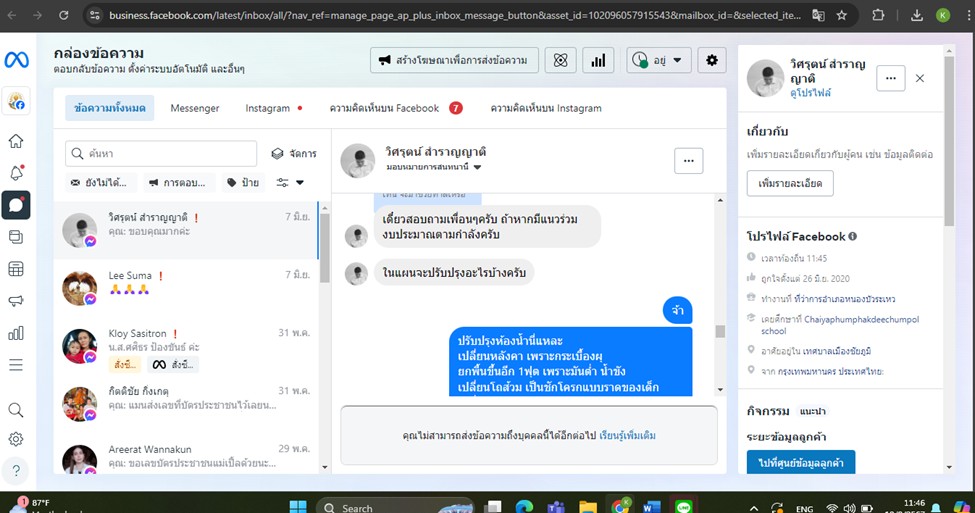Open the filter sliders dropdown in the conversation list

pos(290,183)
